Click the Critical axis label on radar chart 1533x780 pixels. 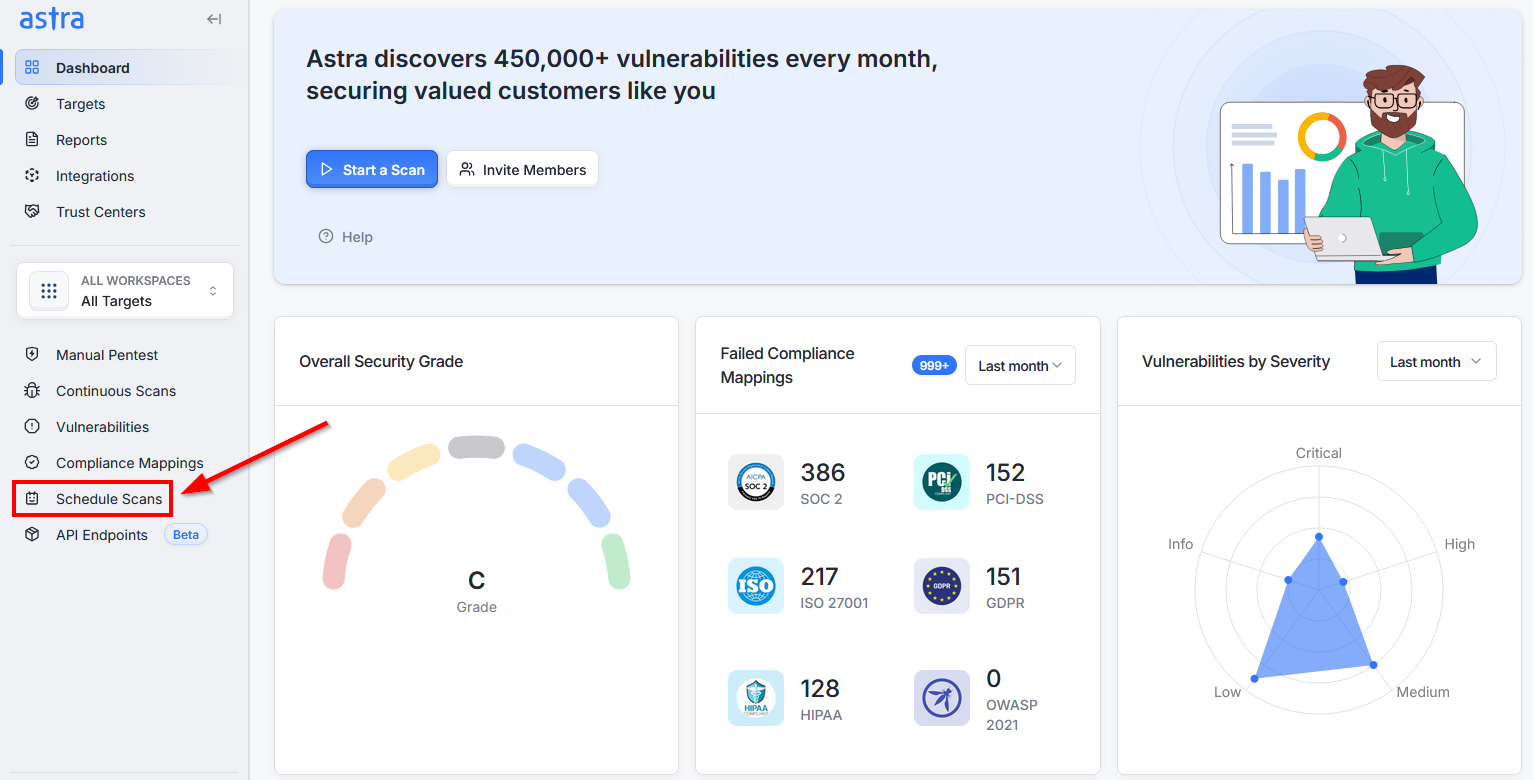tap(1319, 453)
